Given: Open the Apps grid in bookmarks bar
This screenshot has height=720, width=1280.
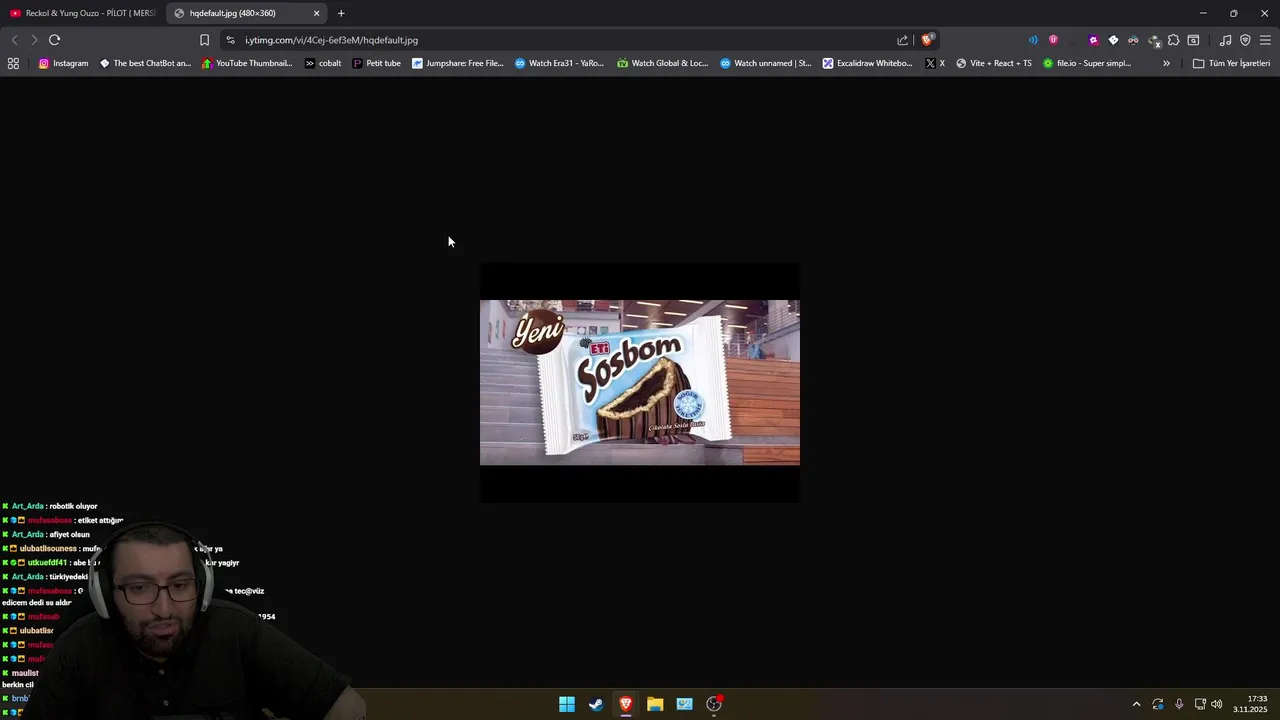Looking at the screenshot, I should pos(13,63).
